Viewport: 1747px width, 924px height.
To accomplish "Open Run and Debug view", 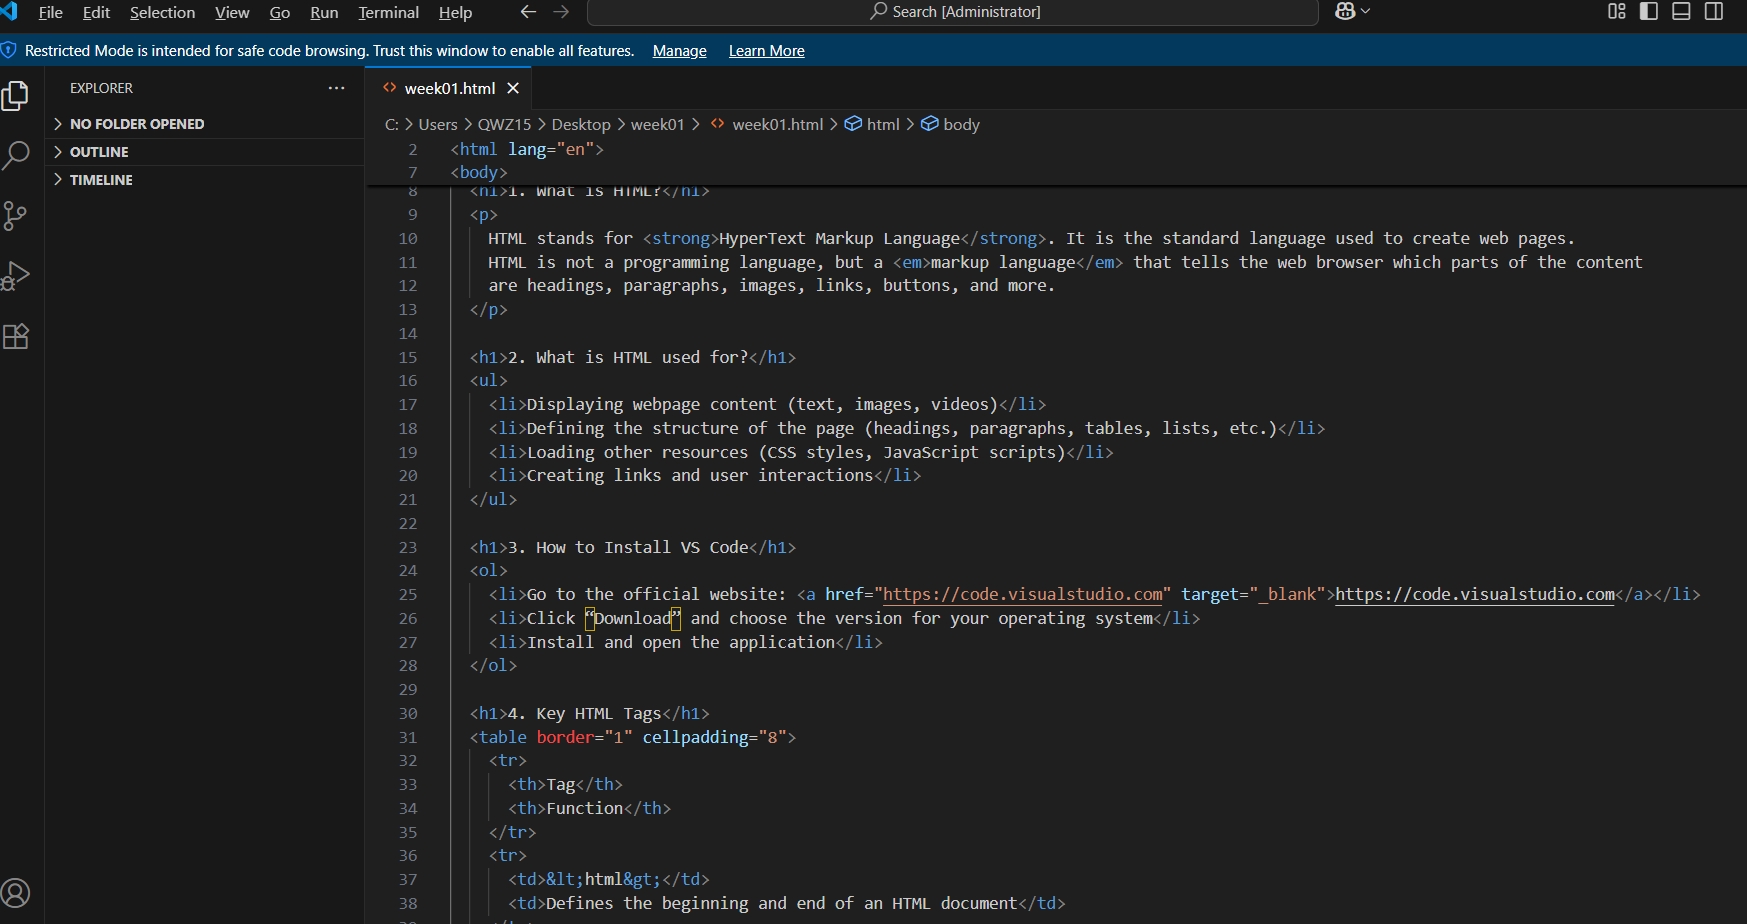I will point(16,276).
